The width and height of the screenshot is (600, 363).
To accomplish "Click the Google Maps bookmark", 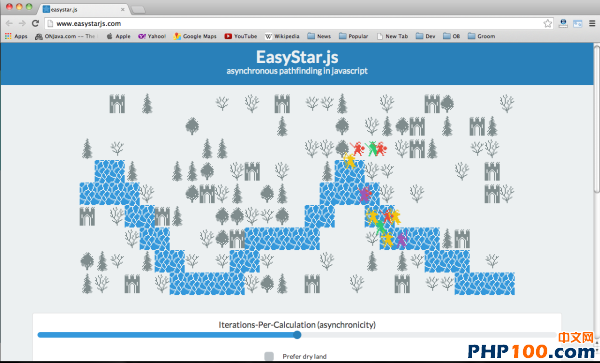I will click(x=195, y=36).
